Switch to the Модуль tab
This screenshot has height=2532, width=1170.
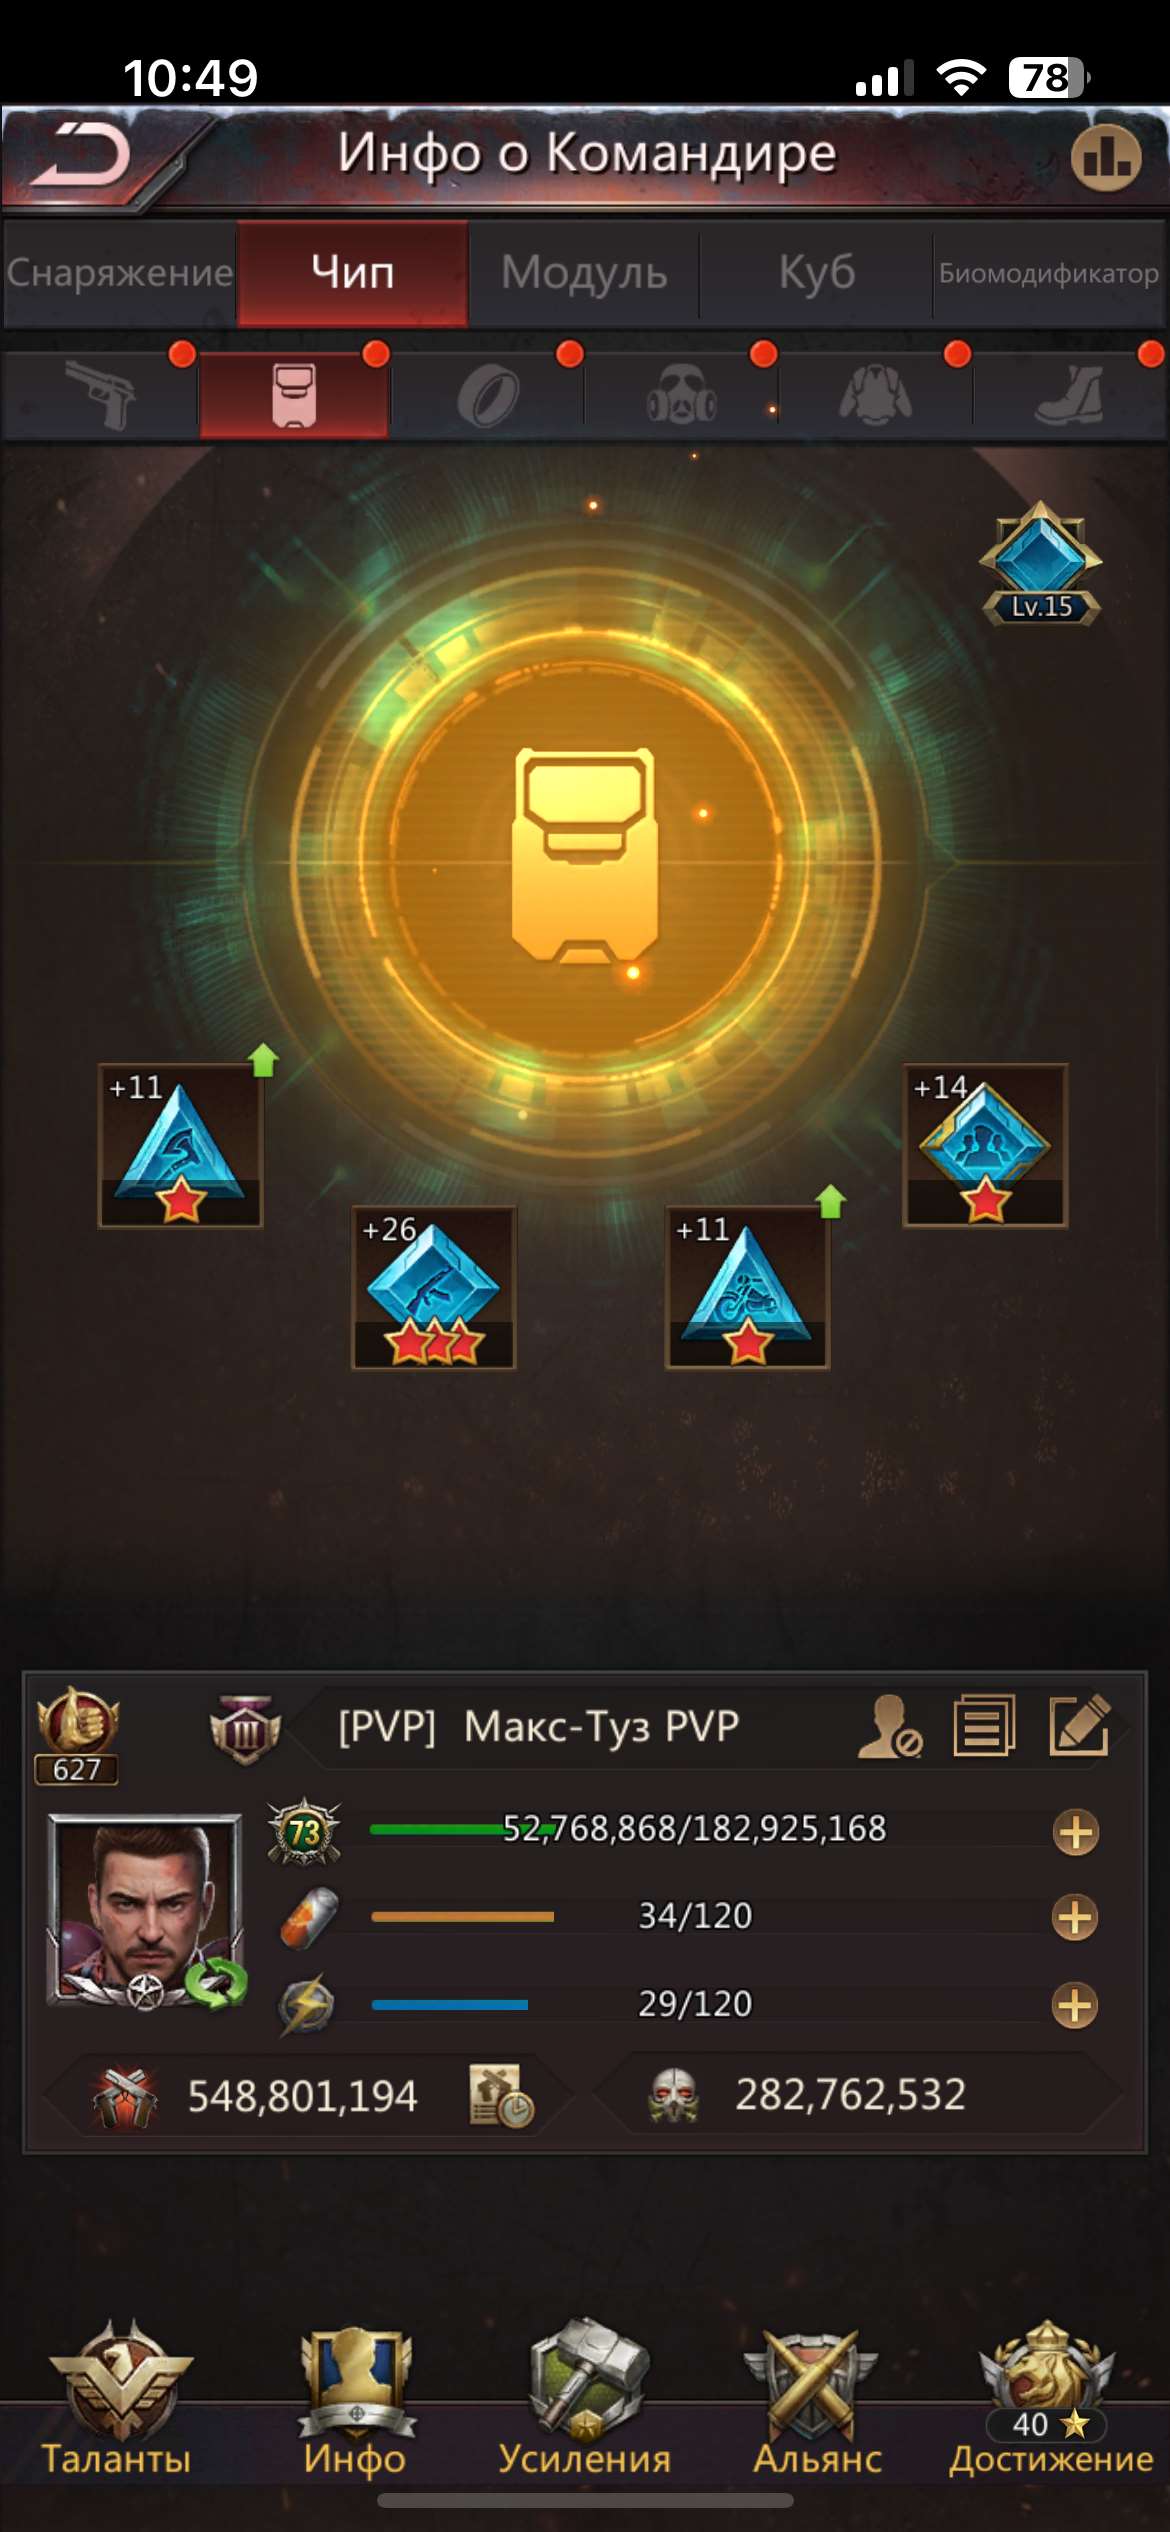click(x=584, y=272)
